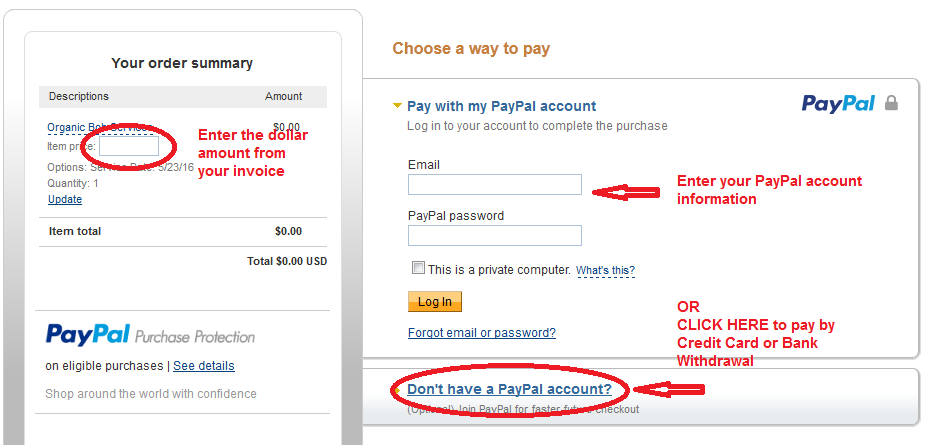The image size is (932, 445).
Task: Open 'See details' for purchase protection
Action: coord(204,366)
